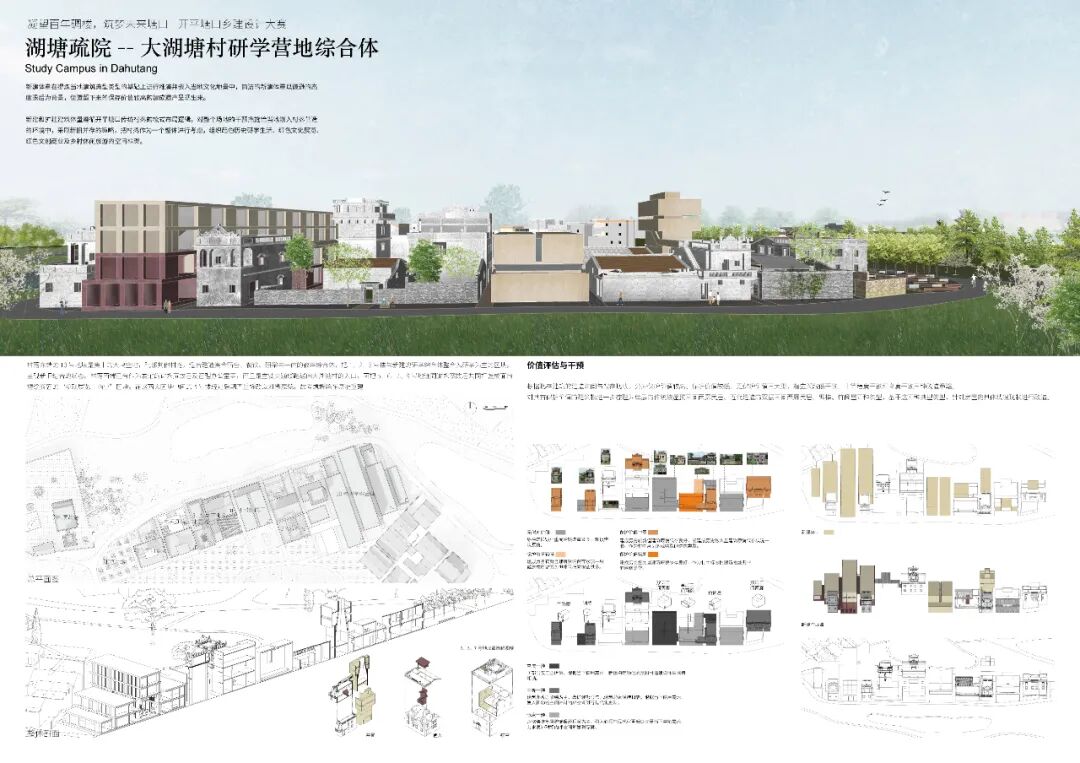Open the beige new-volume intervention diagram
Screen dimensions: 1080x763
[930, 482]
